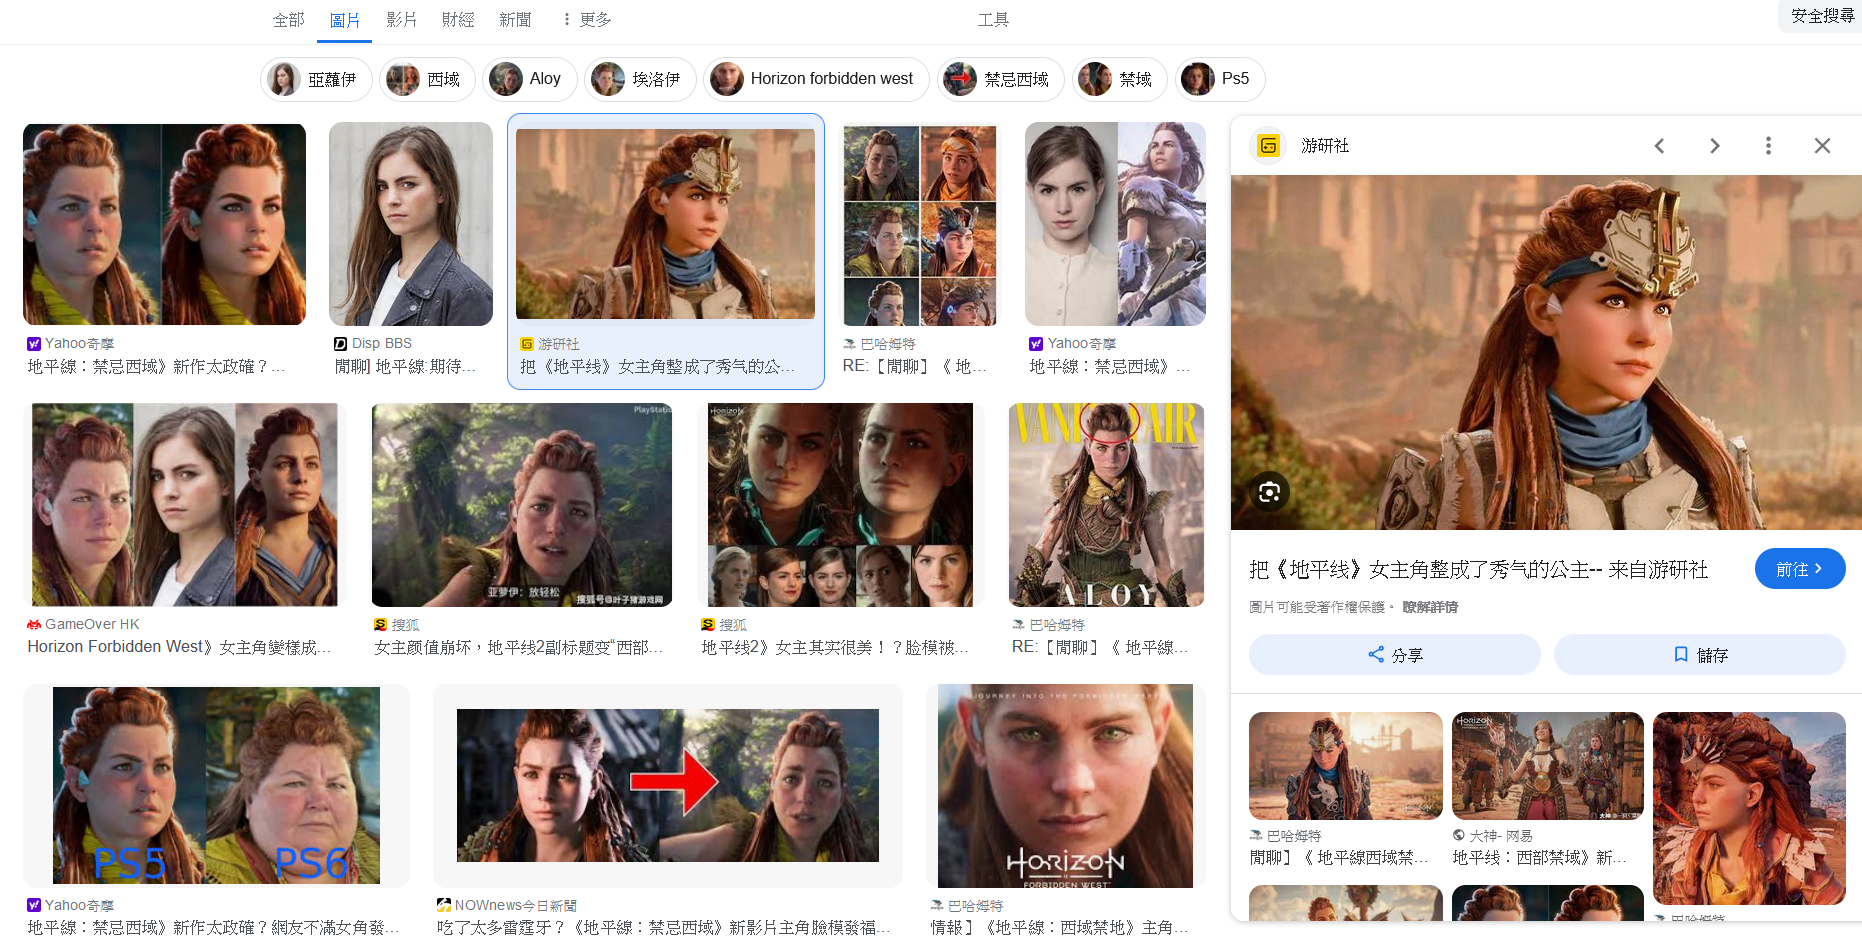
Task: Open the selected 游研社 Aloy thumbnail
Action: pos(666,224)
